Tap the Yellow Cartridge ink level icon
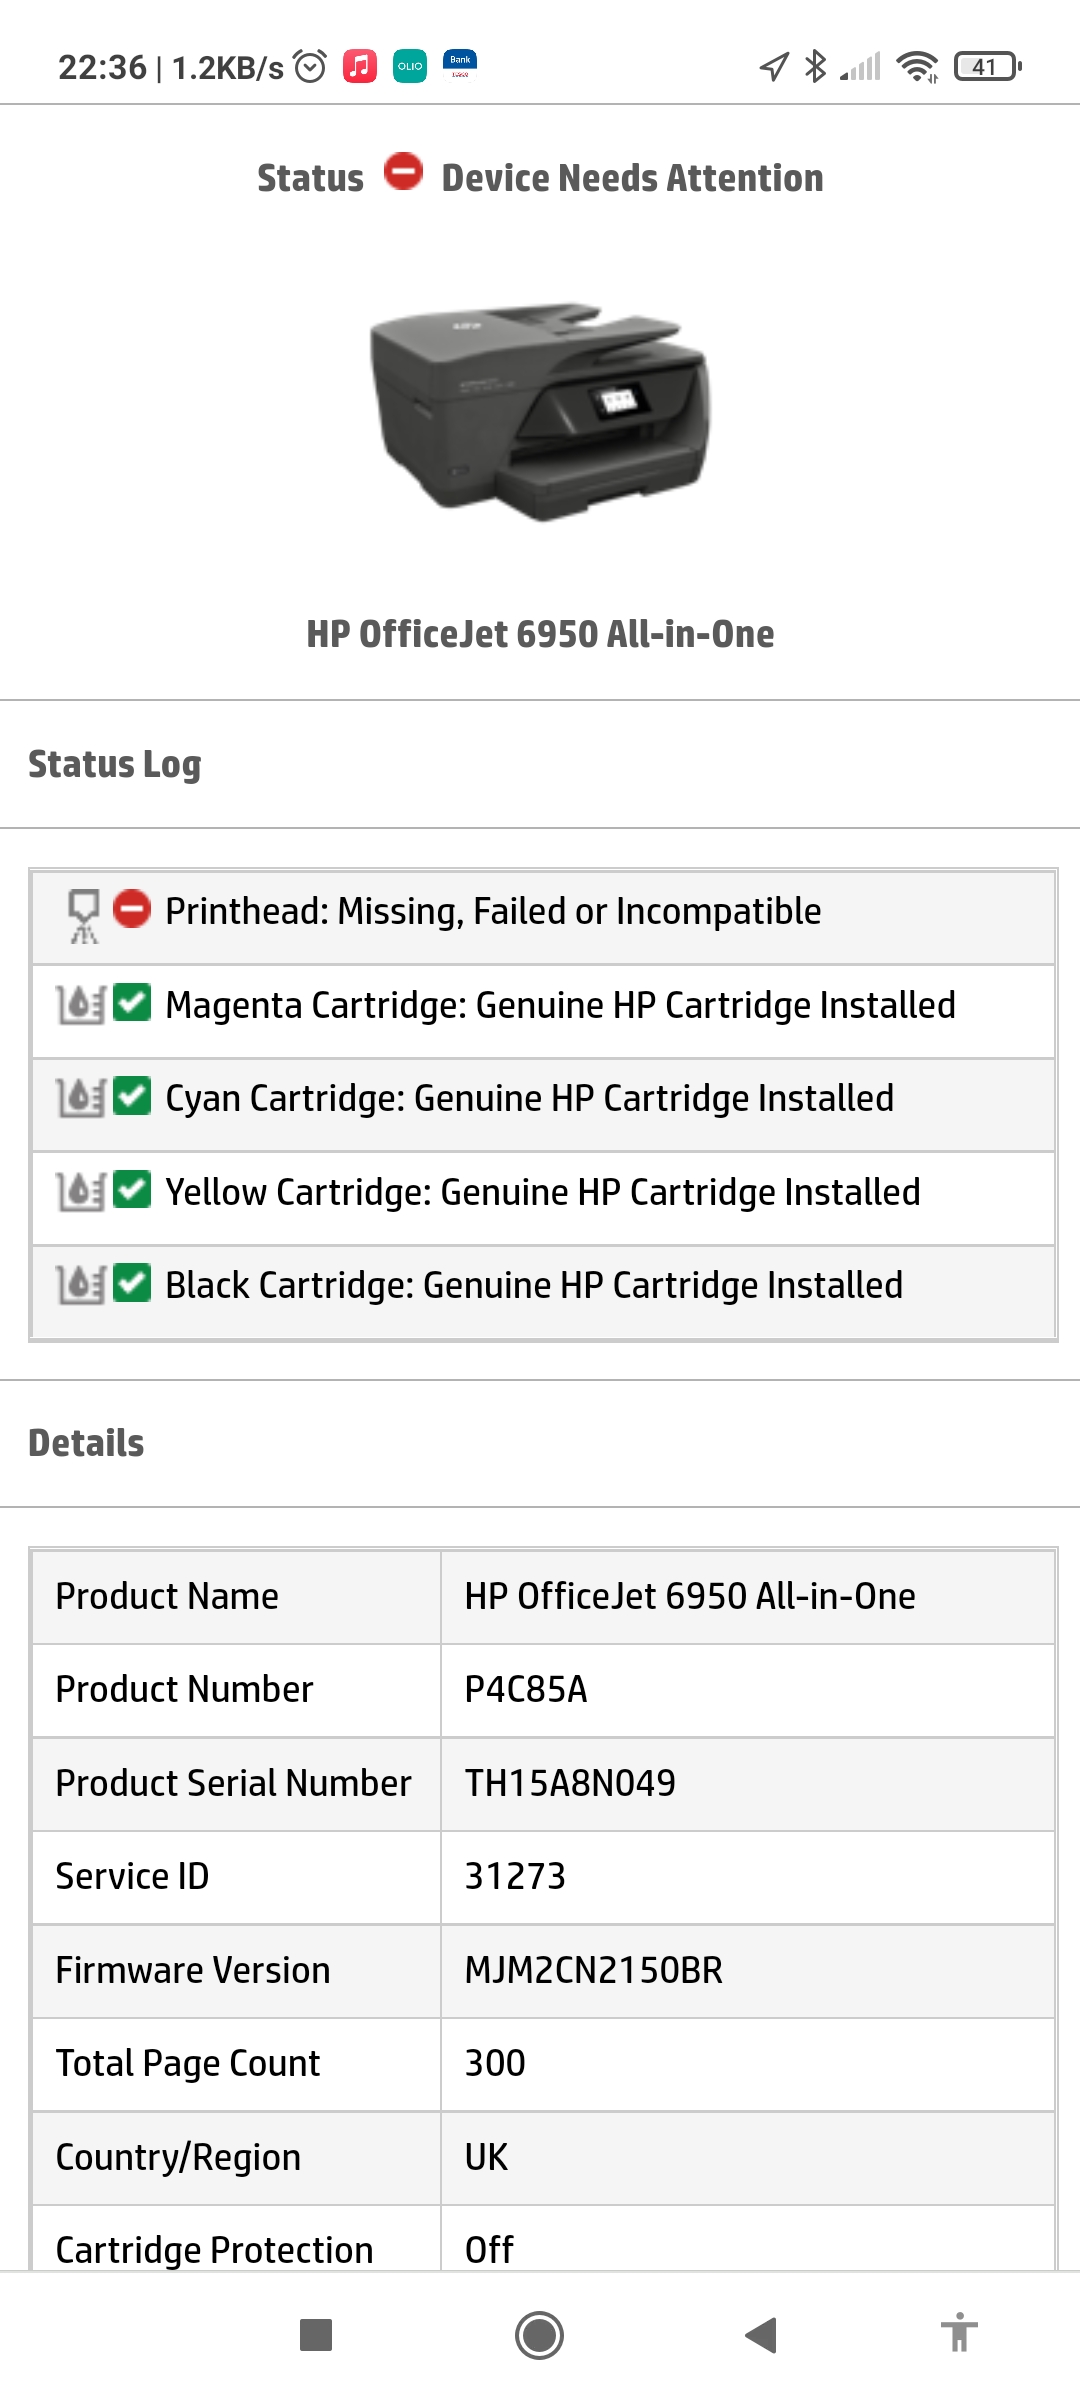The width and height of the screenshot is (1080, 2400). click(x=80, y=1192)
